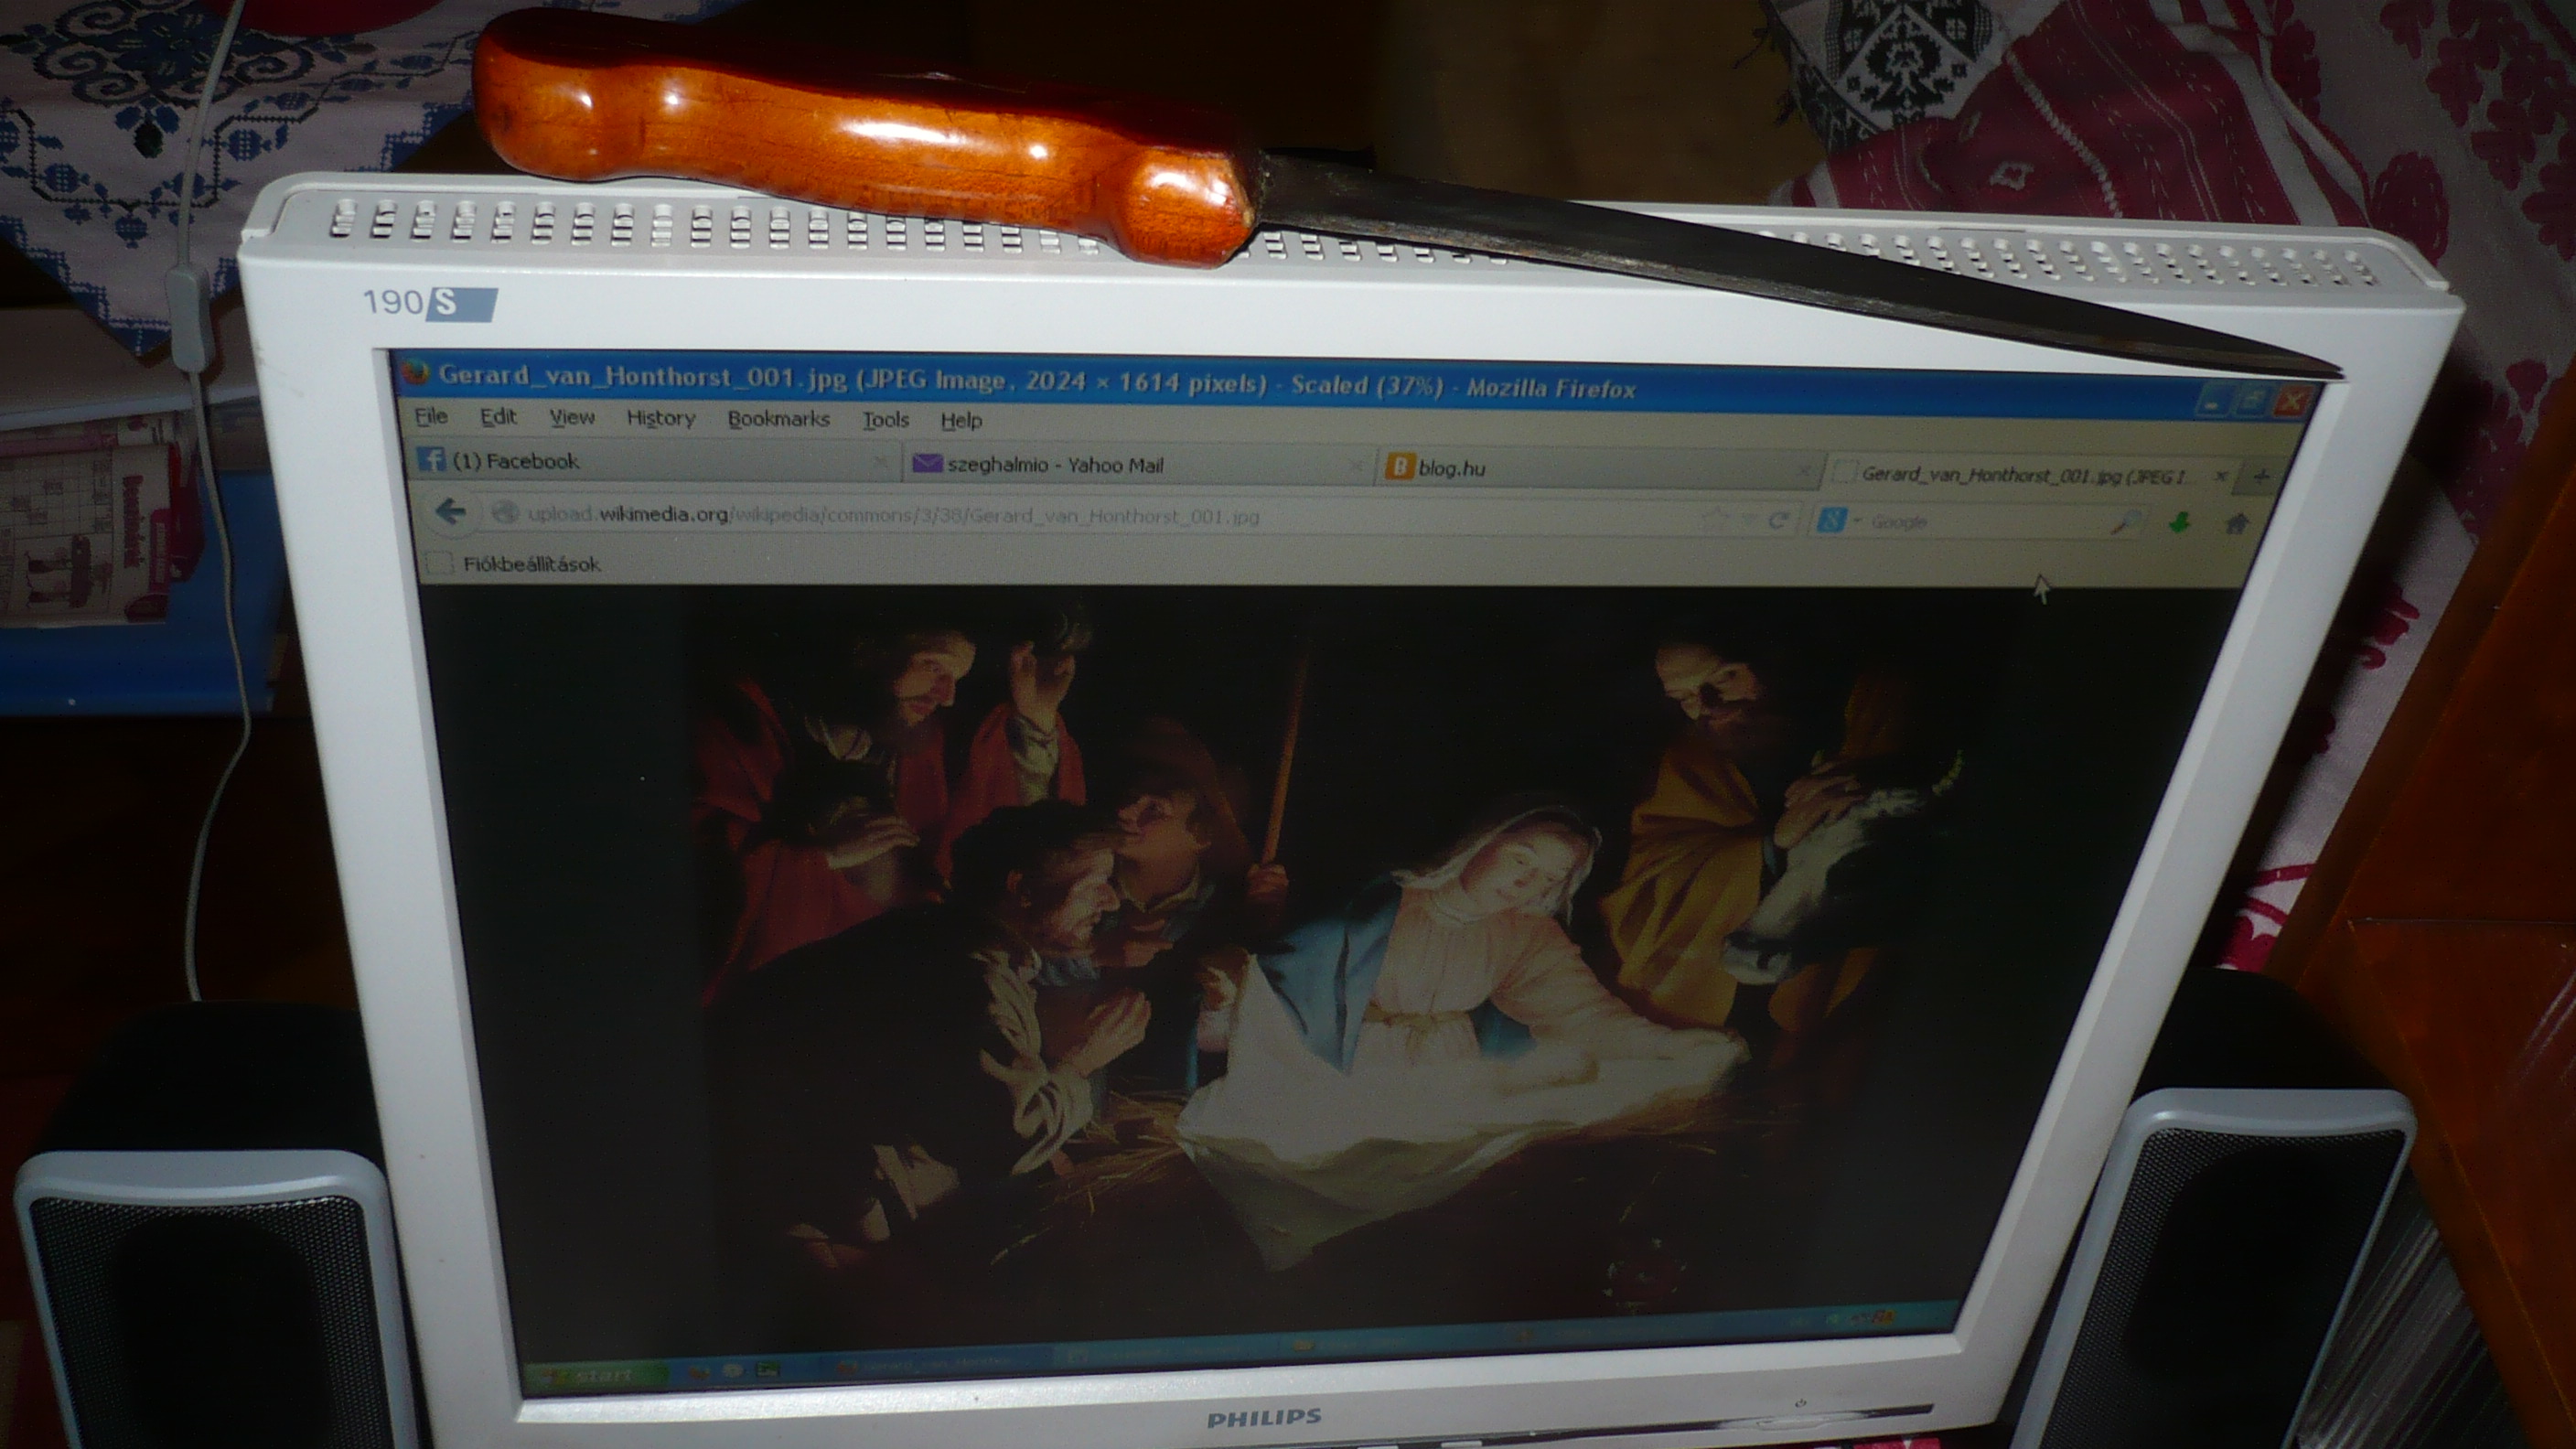Close the Facebook tab

(x=880, y=462)
